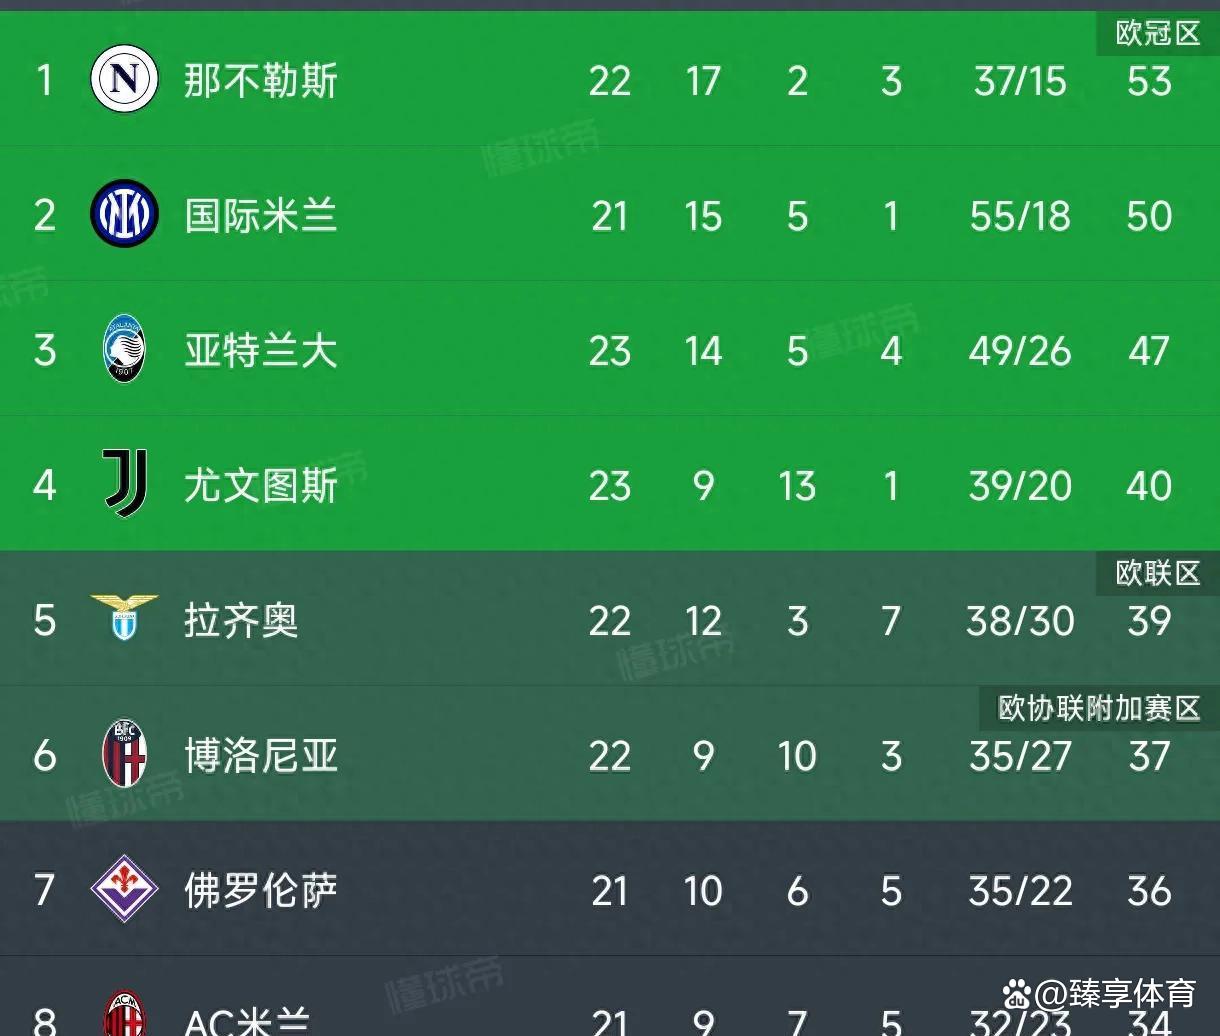Screen dimensions: 1220x1036
Task: Click the 佛罗伦萨 team name
Action: point(261,890)
